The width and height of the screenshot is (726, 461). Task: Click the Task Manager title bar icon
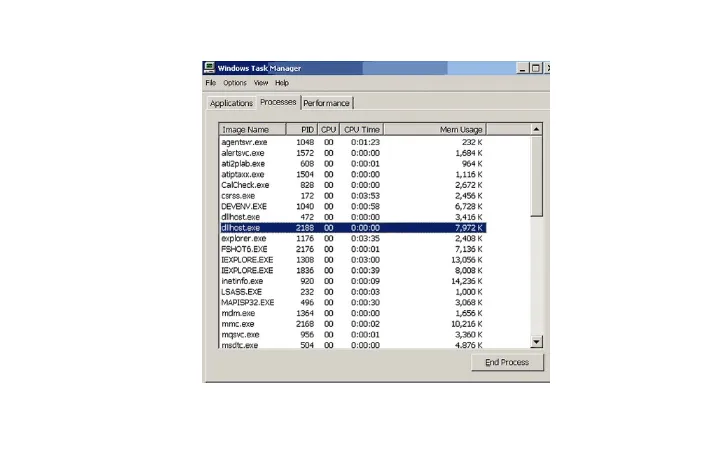coord(209,68)
